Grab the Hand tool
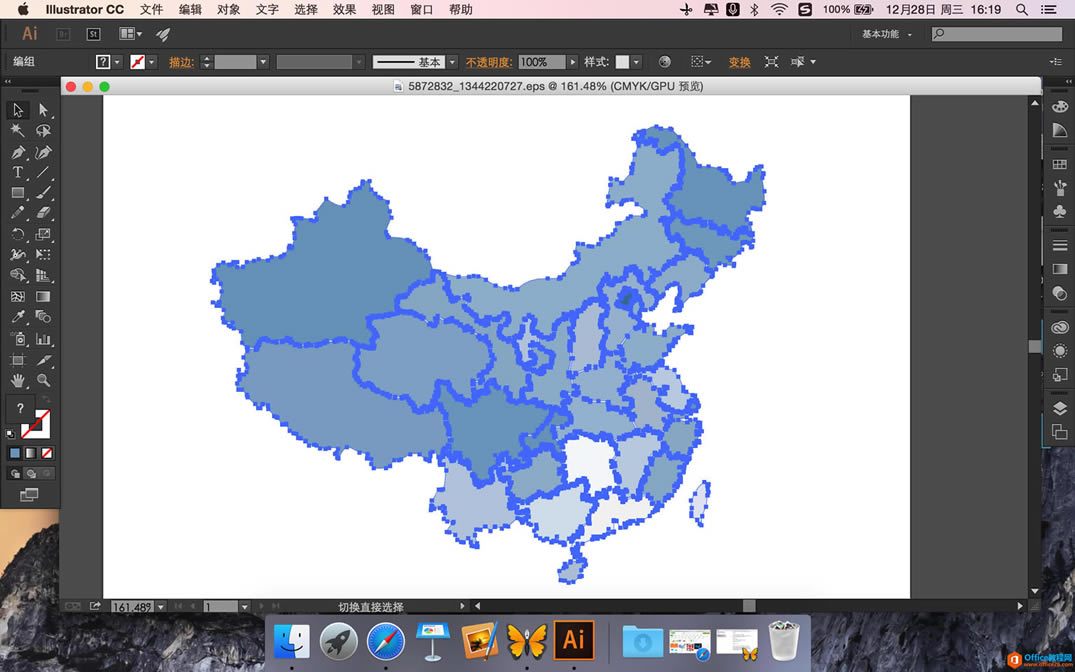1075x672 pixels. click(x=16, y=378)
